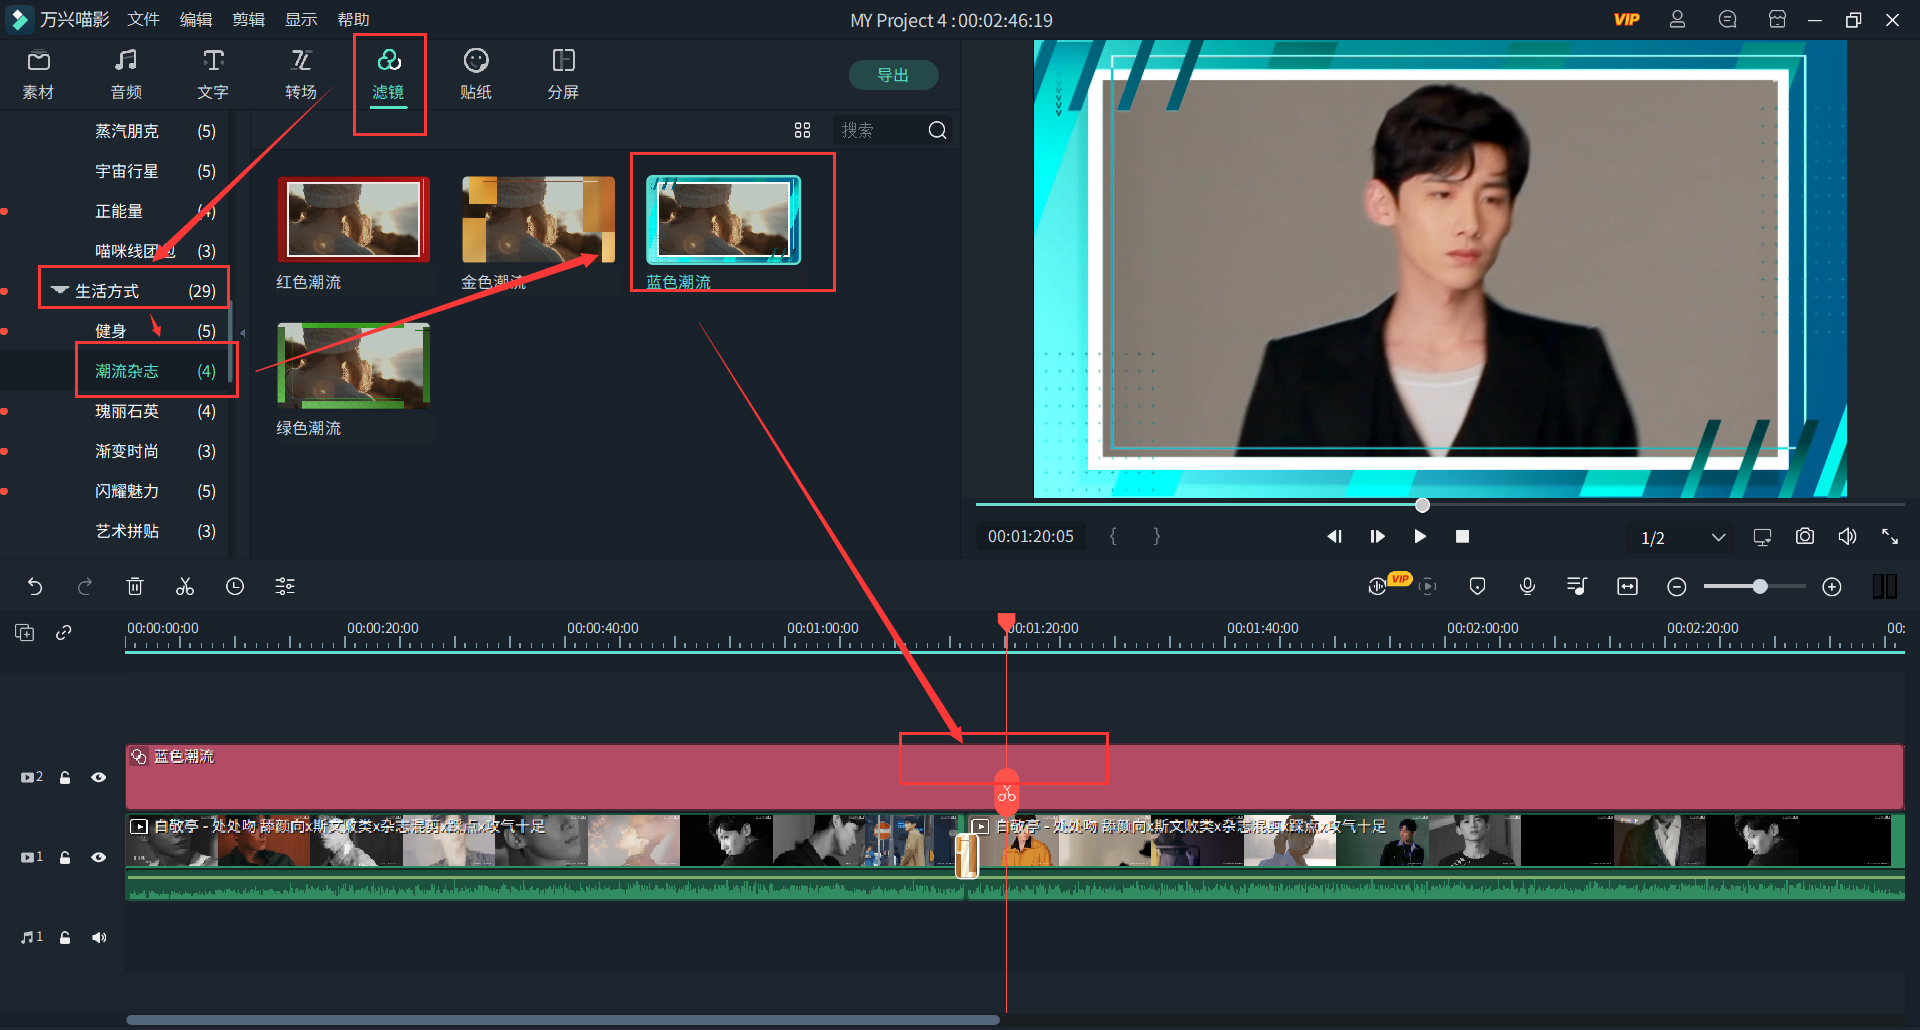Collapse the 生活方式 category
1920x1030 pixels.
60,291
